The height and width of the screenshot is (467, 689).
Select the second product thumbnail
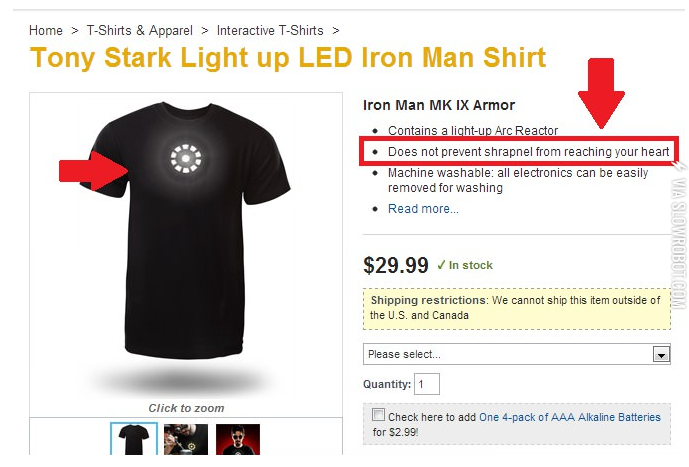185,440
